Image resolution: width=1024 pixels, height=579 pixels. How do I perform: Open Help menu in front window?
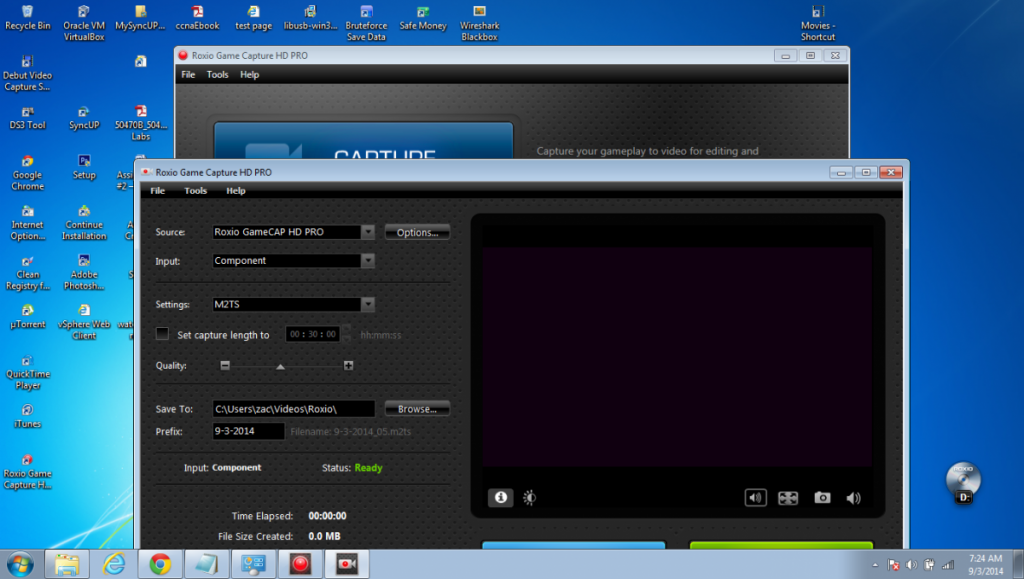click(236, 191)
